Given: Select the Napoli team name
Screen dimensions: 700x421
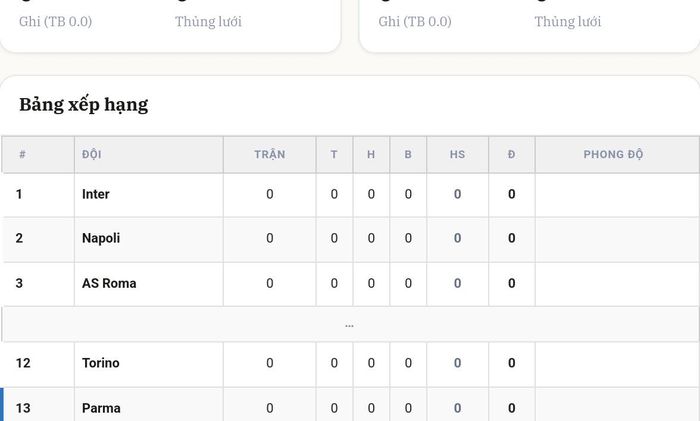Looking at the screenshot, I should [101, 238].
